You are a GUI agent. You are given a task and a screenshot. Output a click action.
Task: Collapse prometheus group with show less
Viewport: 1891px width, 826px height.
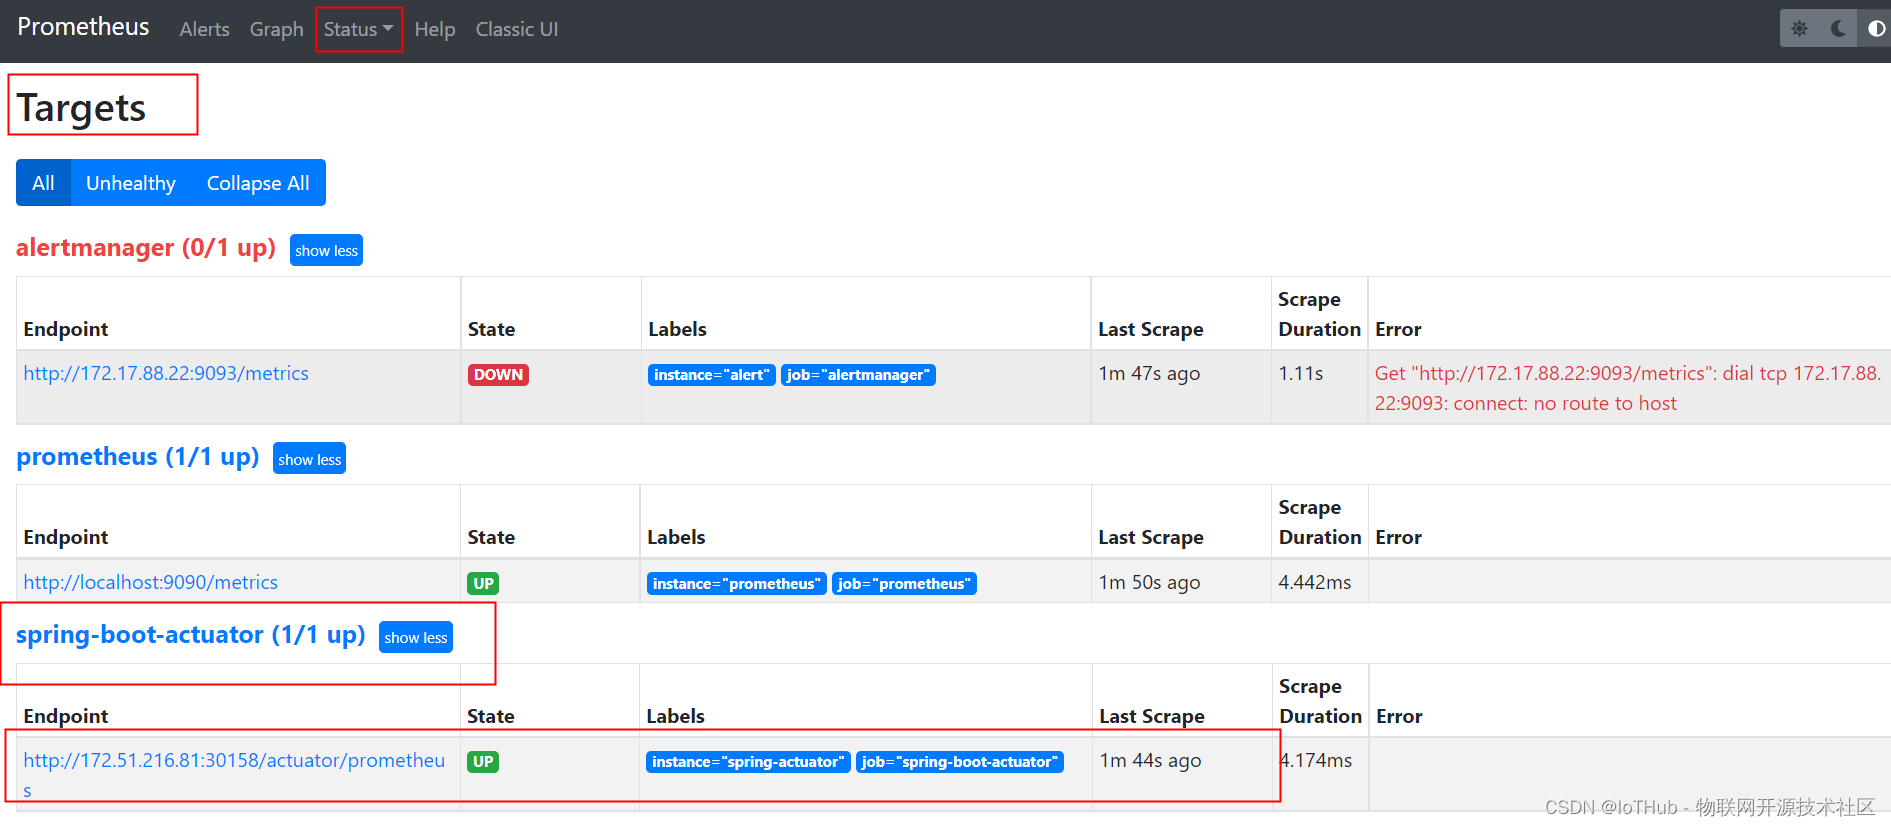coord(309,459)
